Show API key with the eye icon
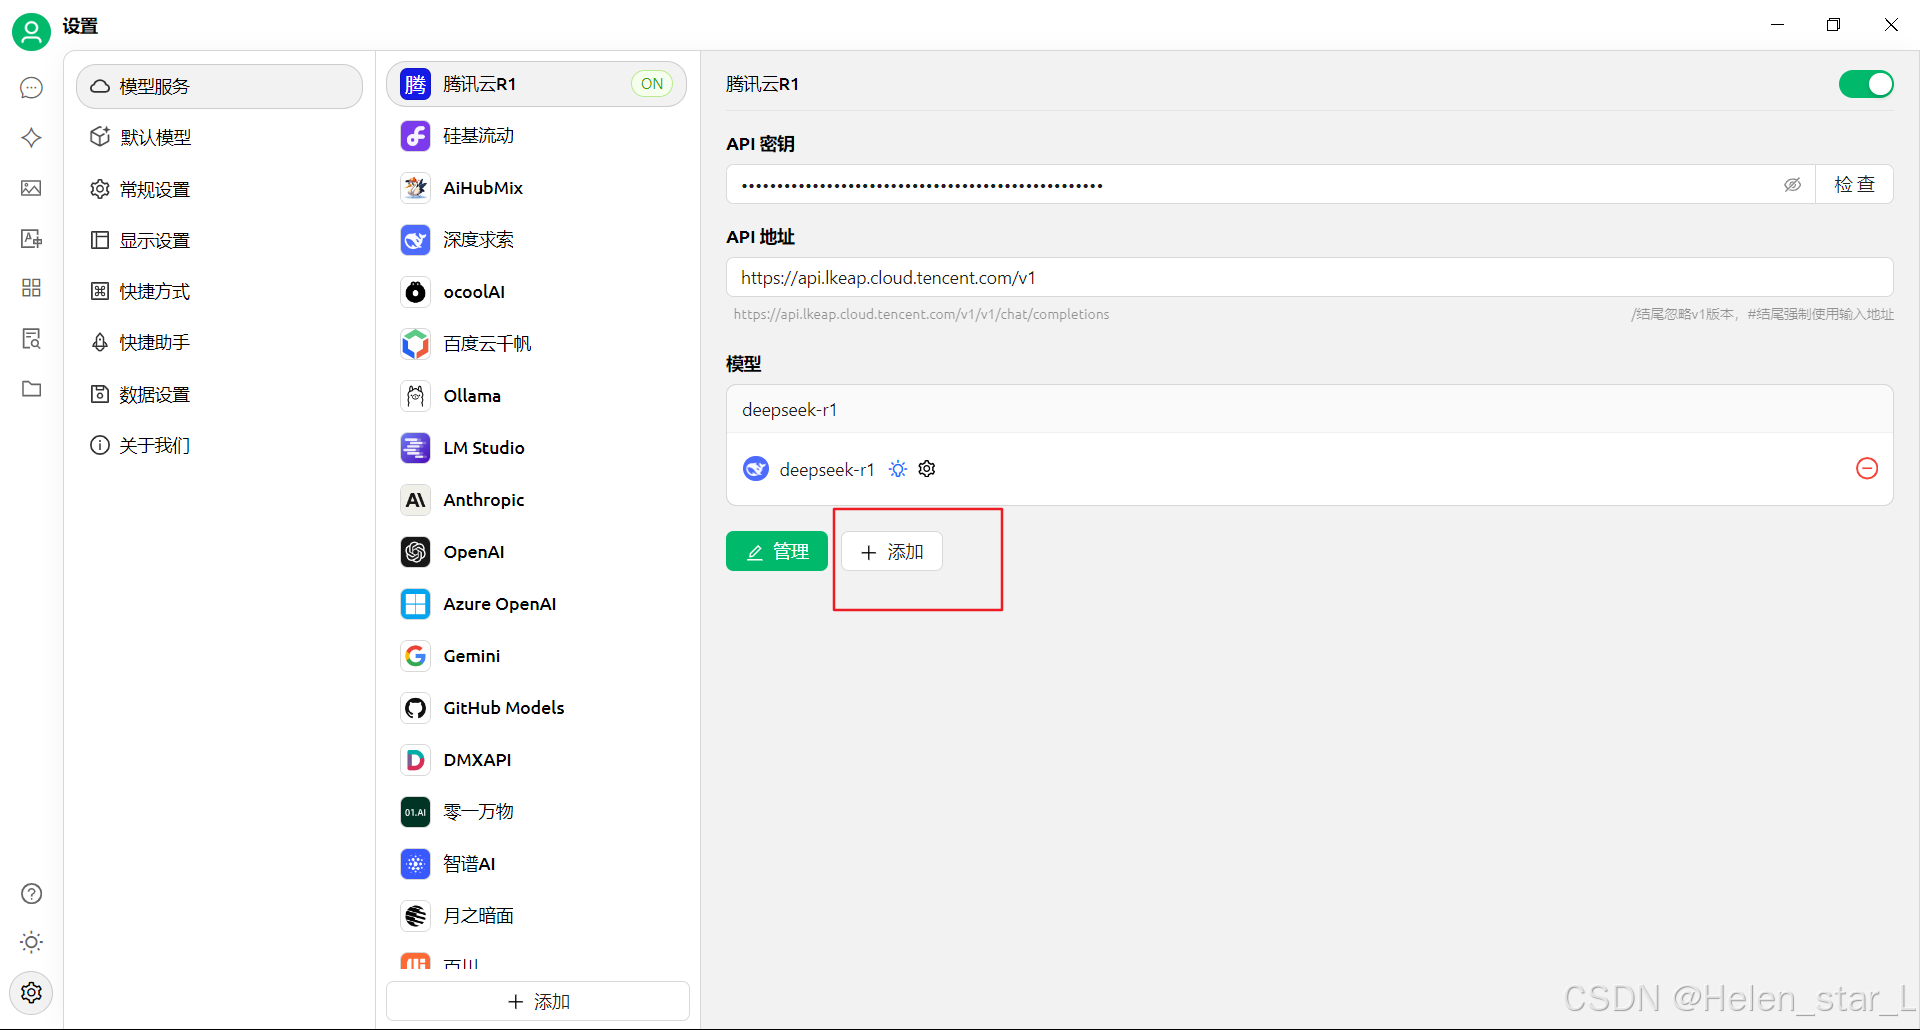This screenshot has width=1920, height=1030. (1792, 185)
